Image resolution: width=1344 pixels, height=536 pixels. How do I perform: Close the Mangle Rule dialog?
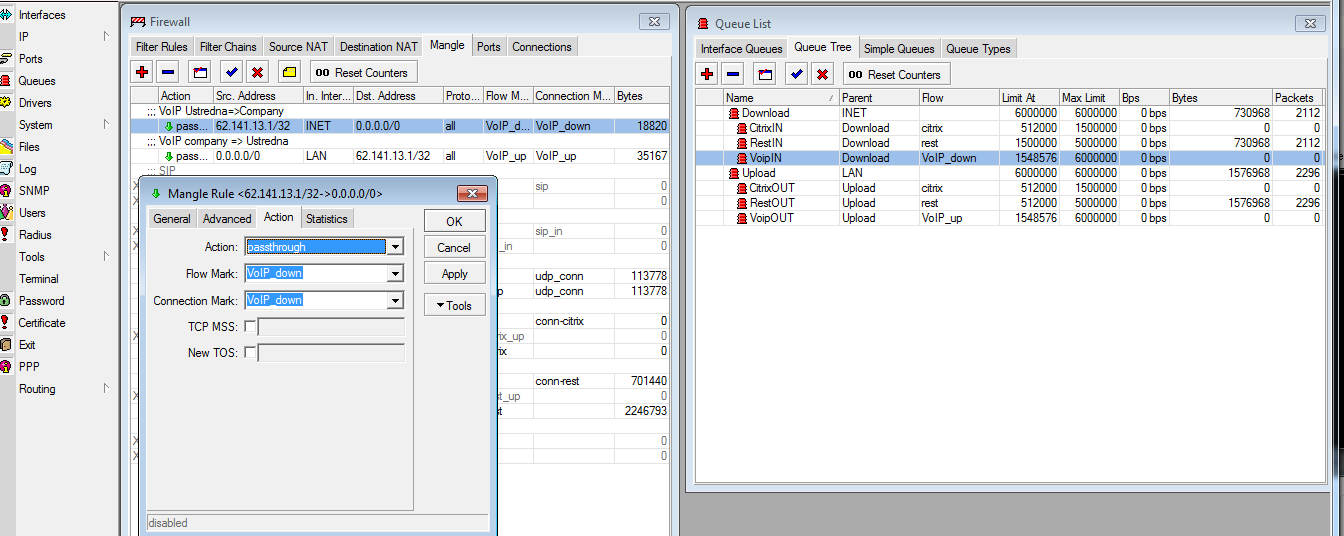[472, 193]
